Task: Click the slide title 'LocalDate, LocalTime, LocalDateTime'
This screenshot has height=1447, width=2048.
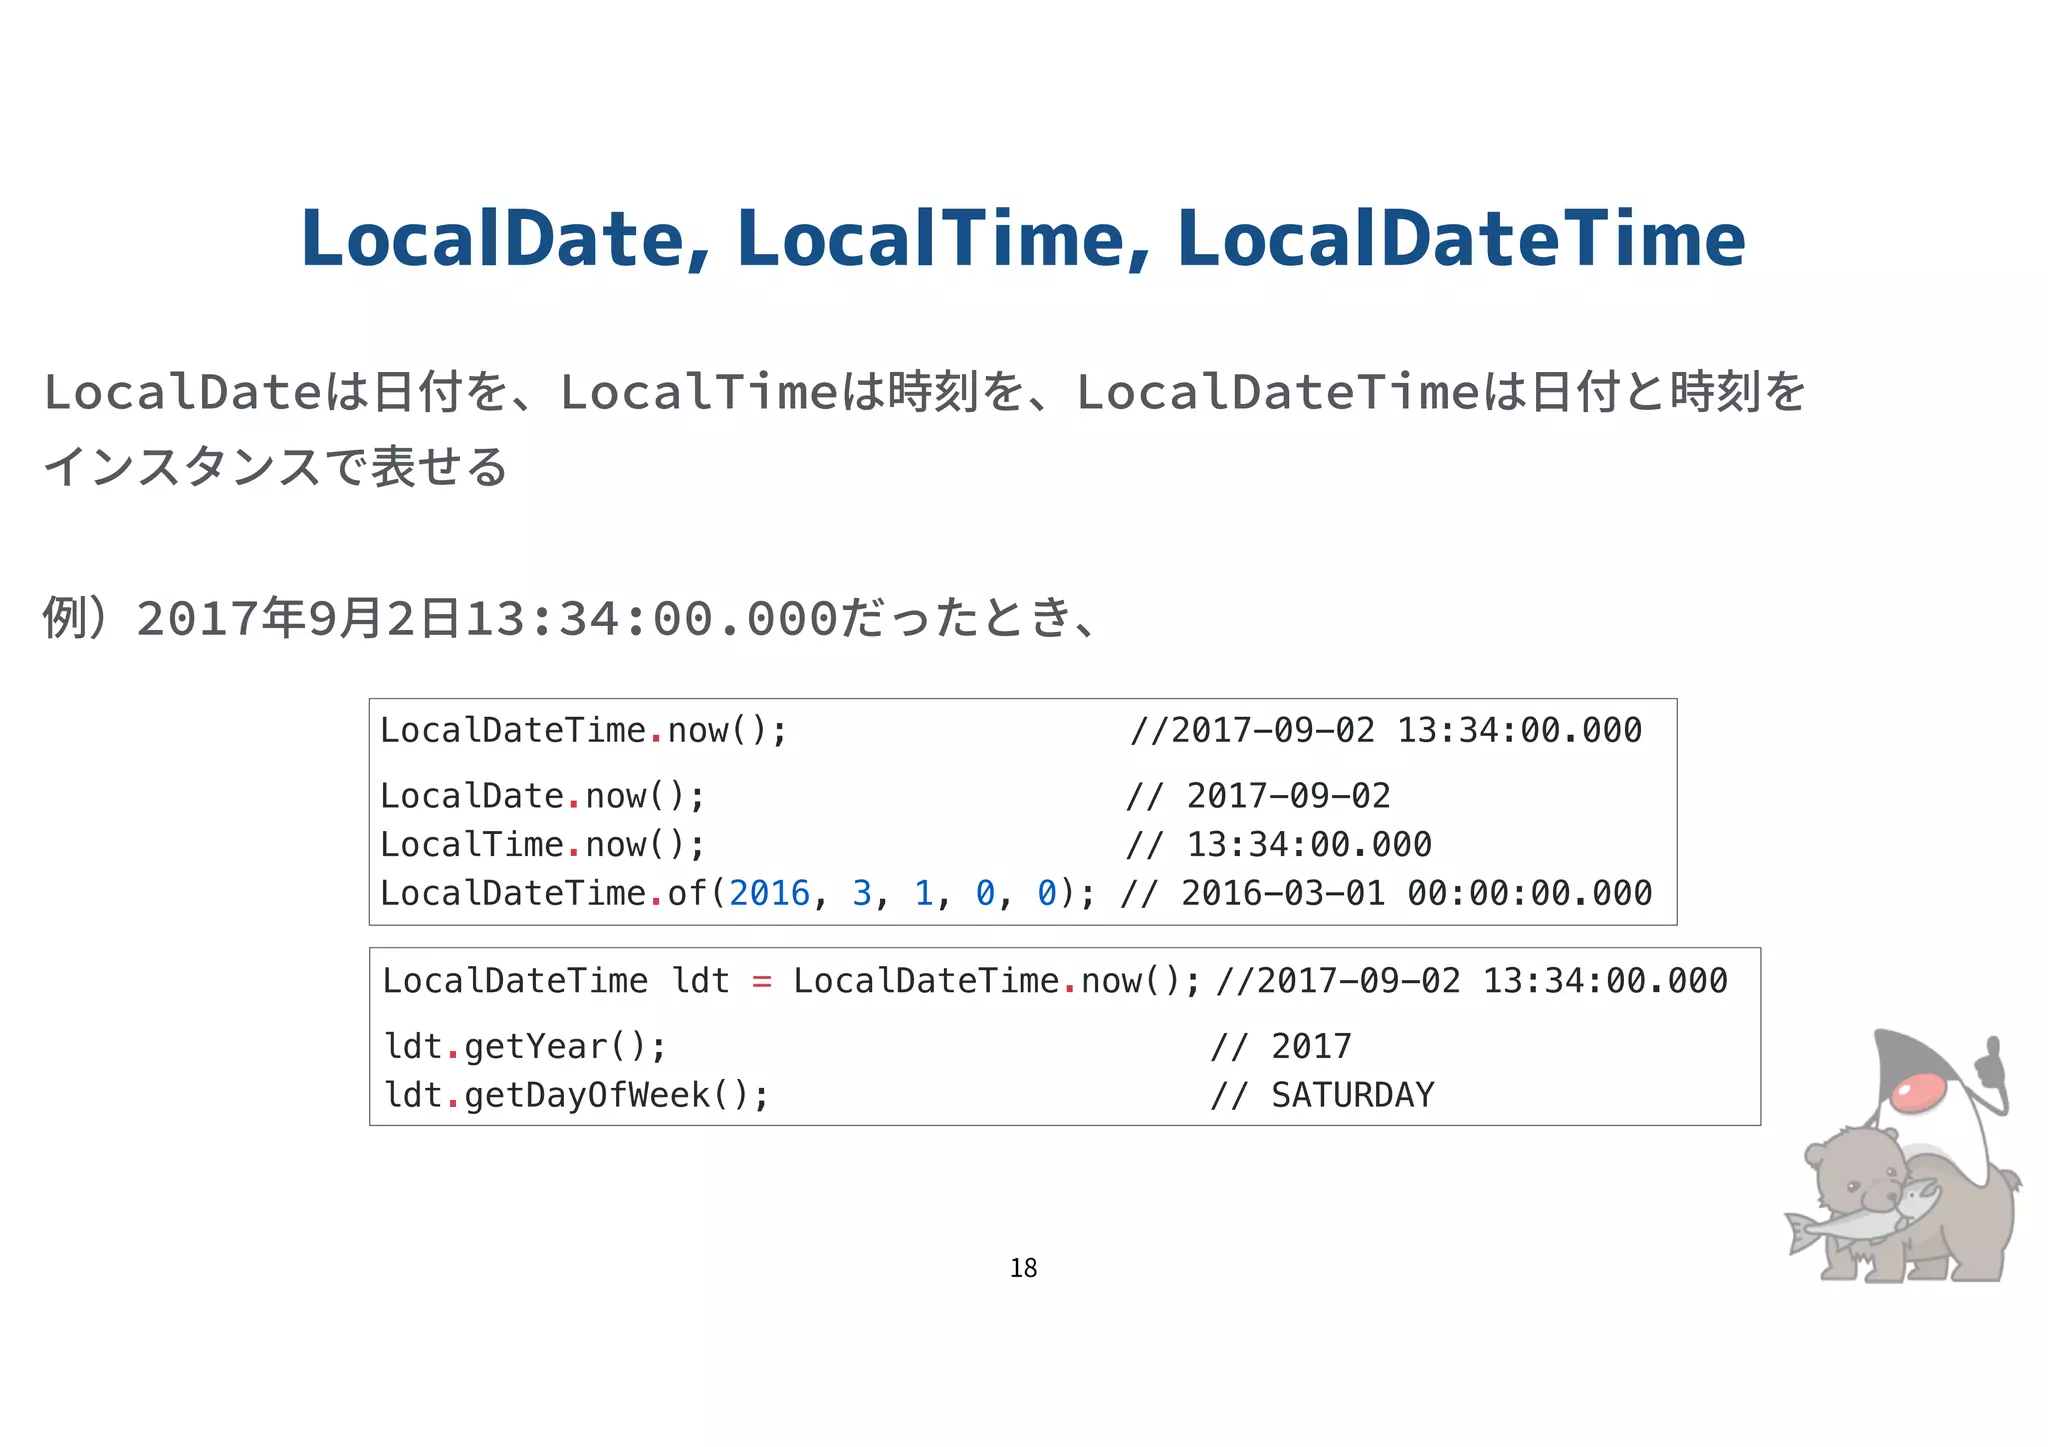Action: tap(1023, 238)
